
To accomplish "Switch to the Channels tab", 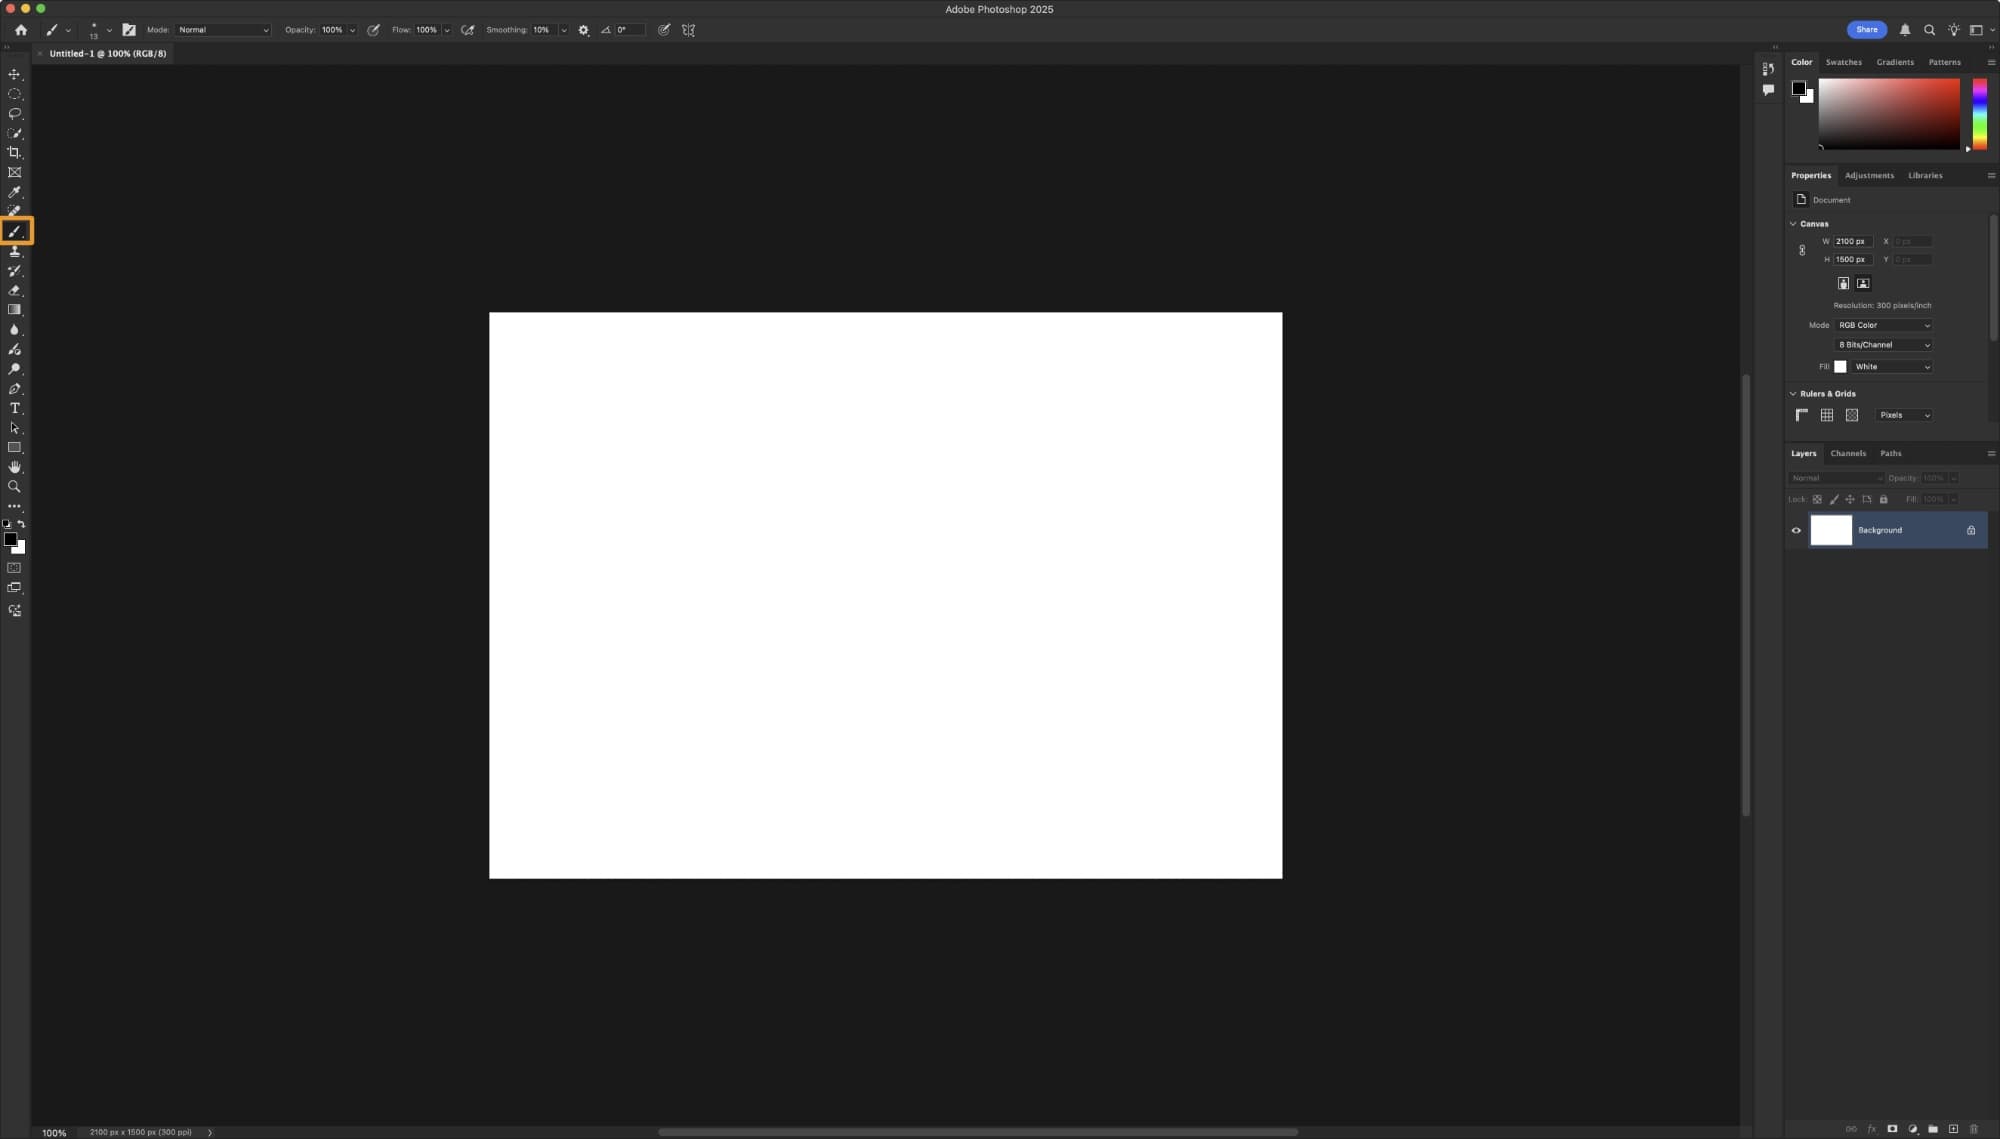I will tap(1847, 453).
